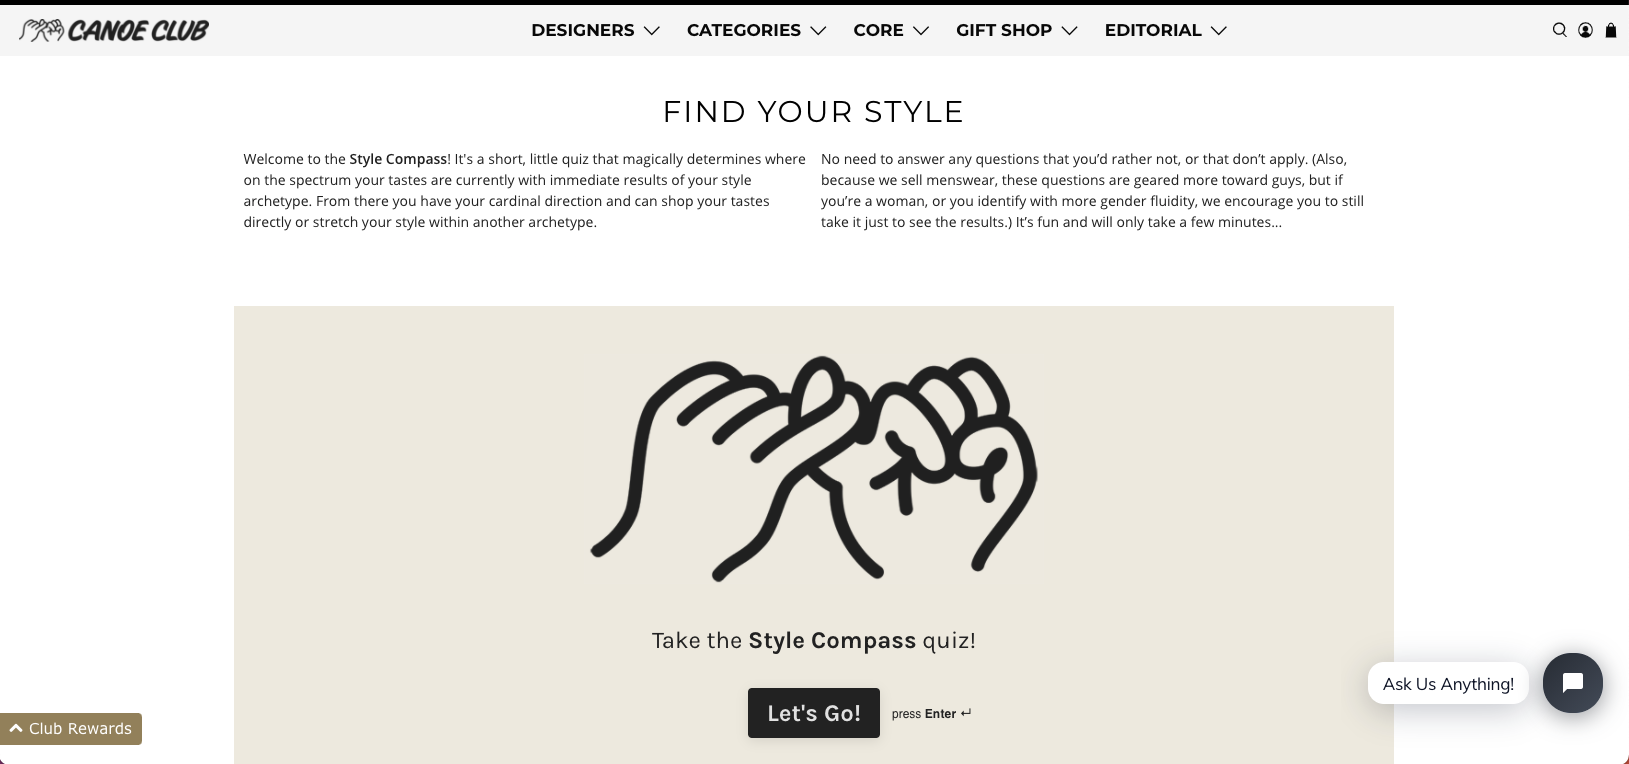Click the account profile icon
This screenshot has height=764, width=1629.
pos(1584,30)
